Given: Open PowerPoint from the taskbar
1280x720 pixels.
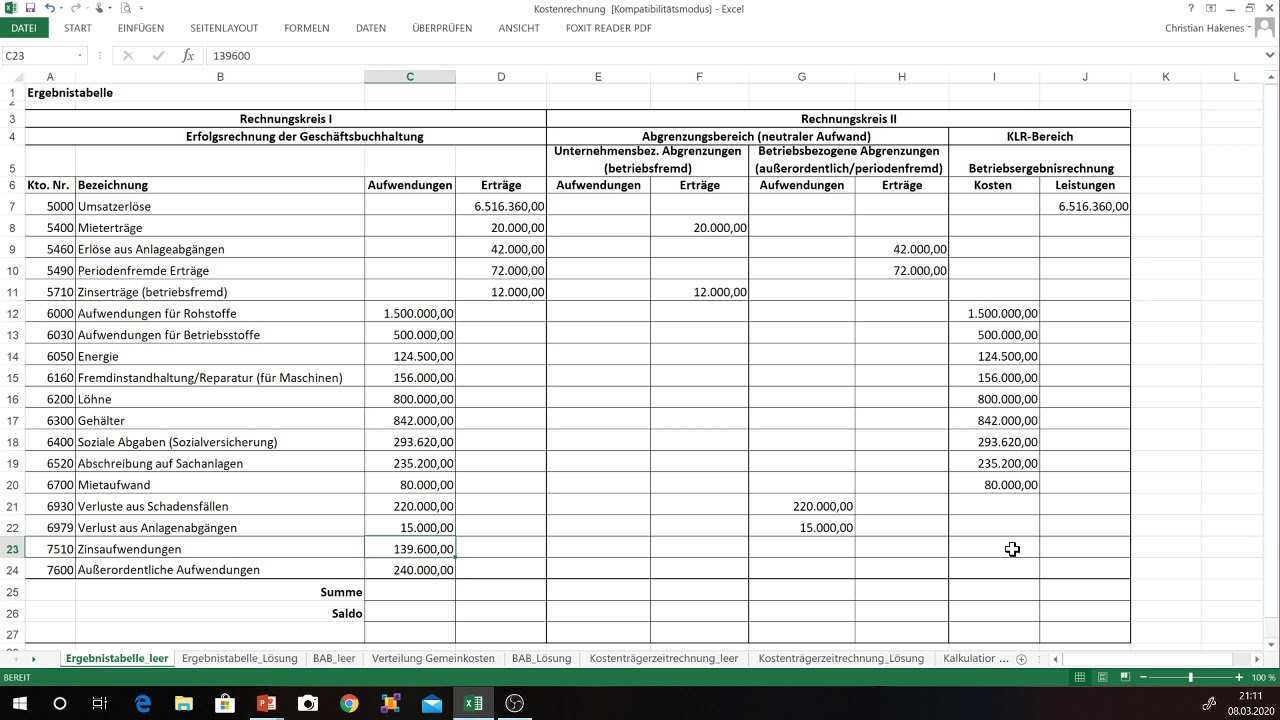Looking at the screenshot, I should tap(266, 704).
